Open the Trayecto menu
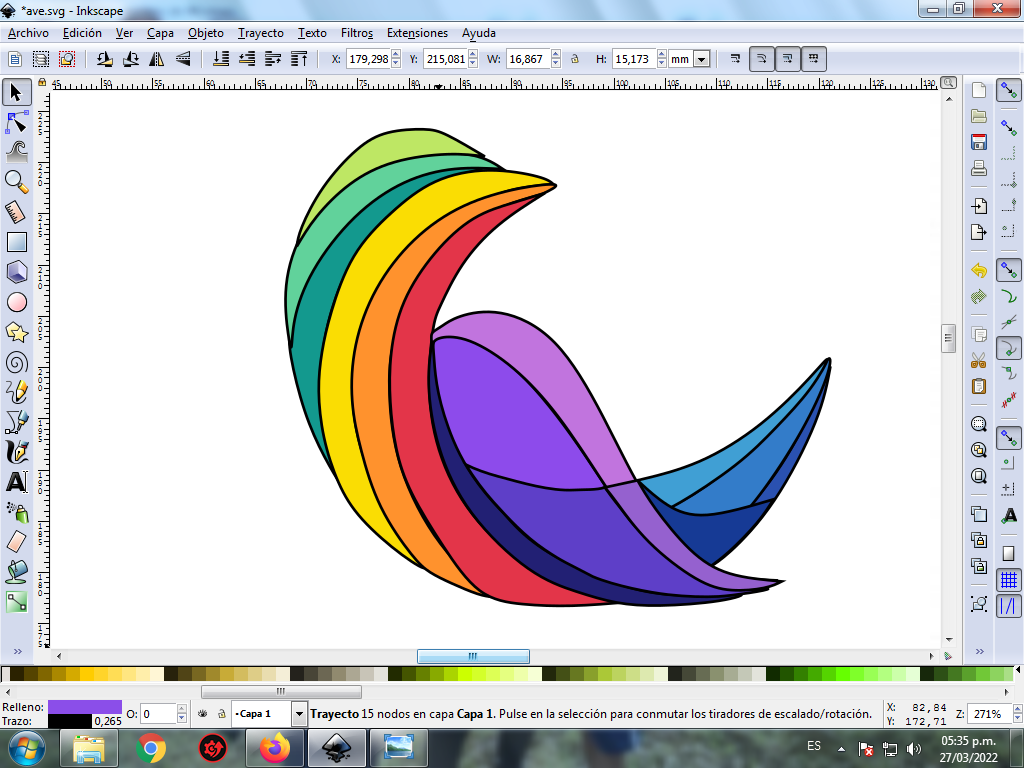This screenshot has height=768, width=1024. [260, 33]
